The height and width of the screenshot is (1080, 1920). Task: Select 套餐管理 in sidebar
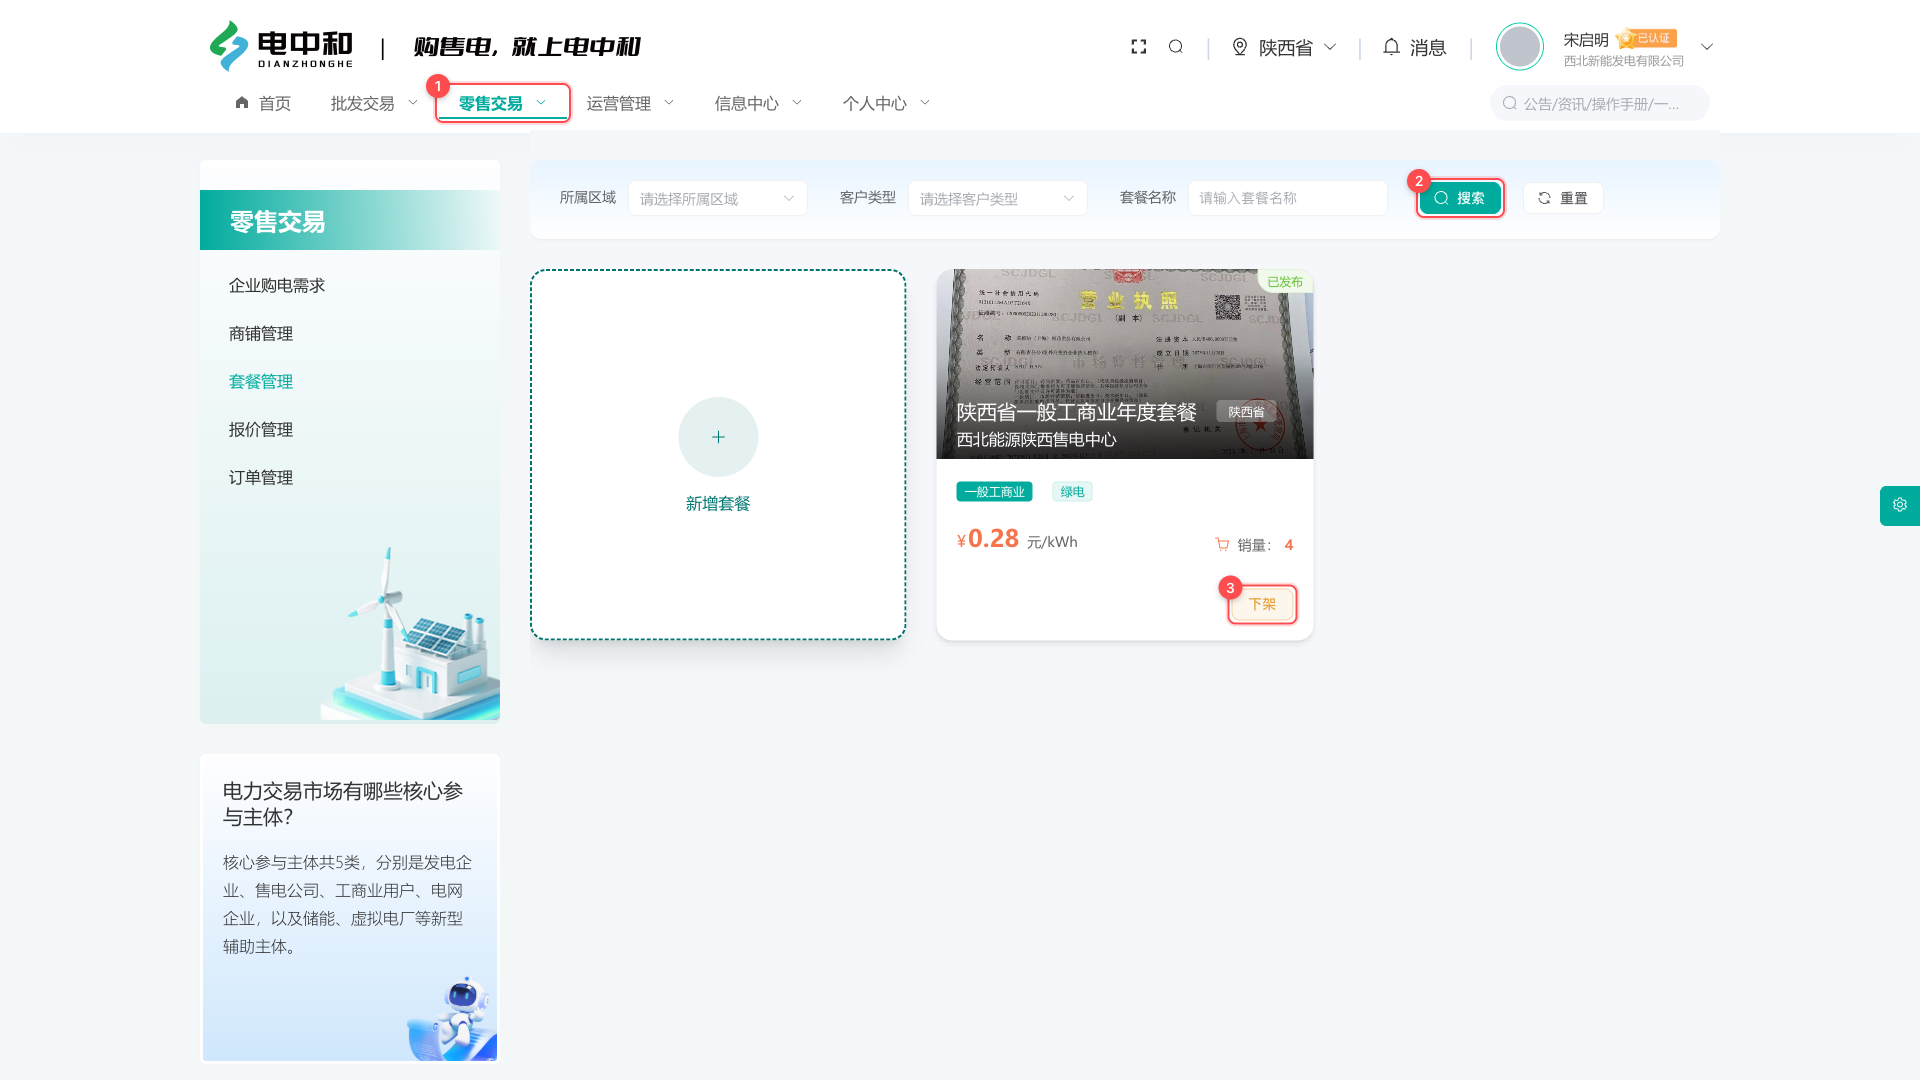(261, 381)
